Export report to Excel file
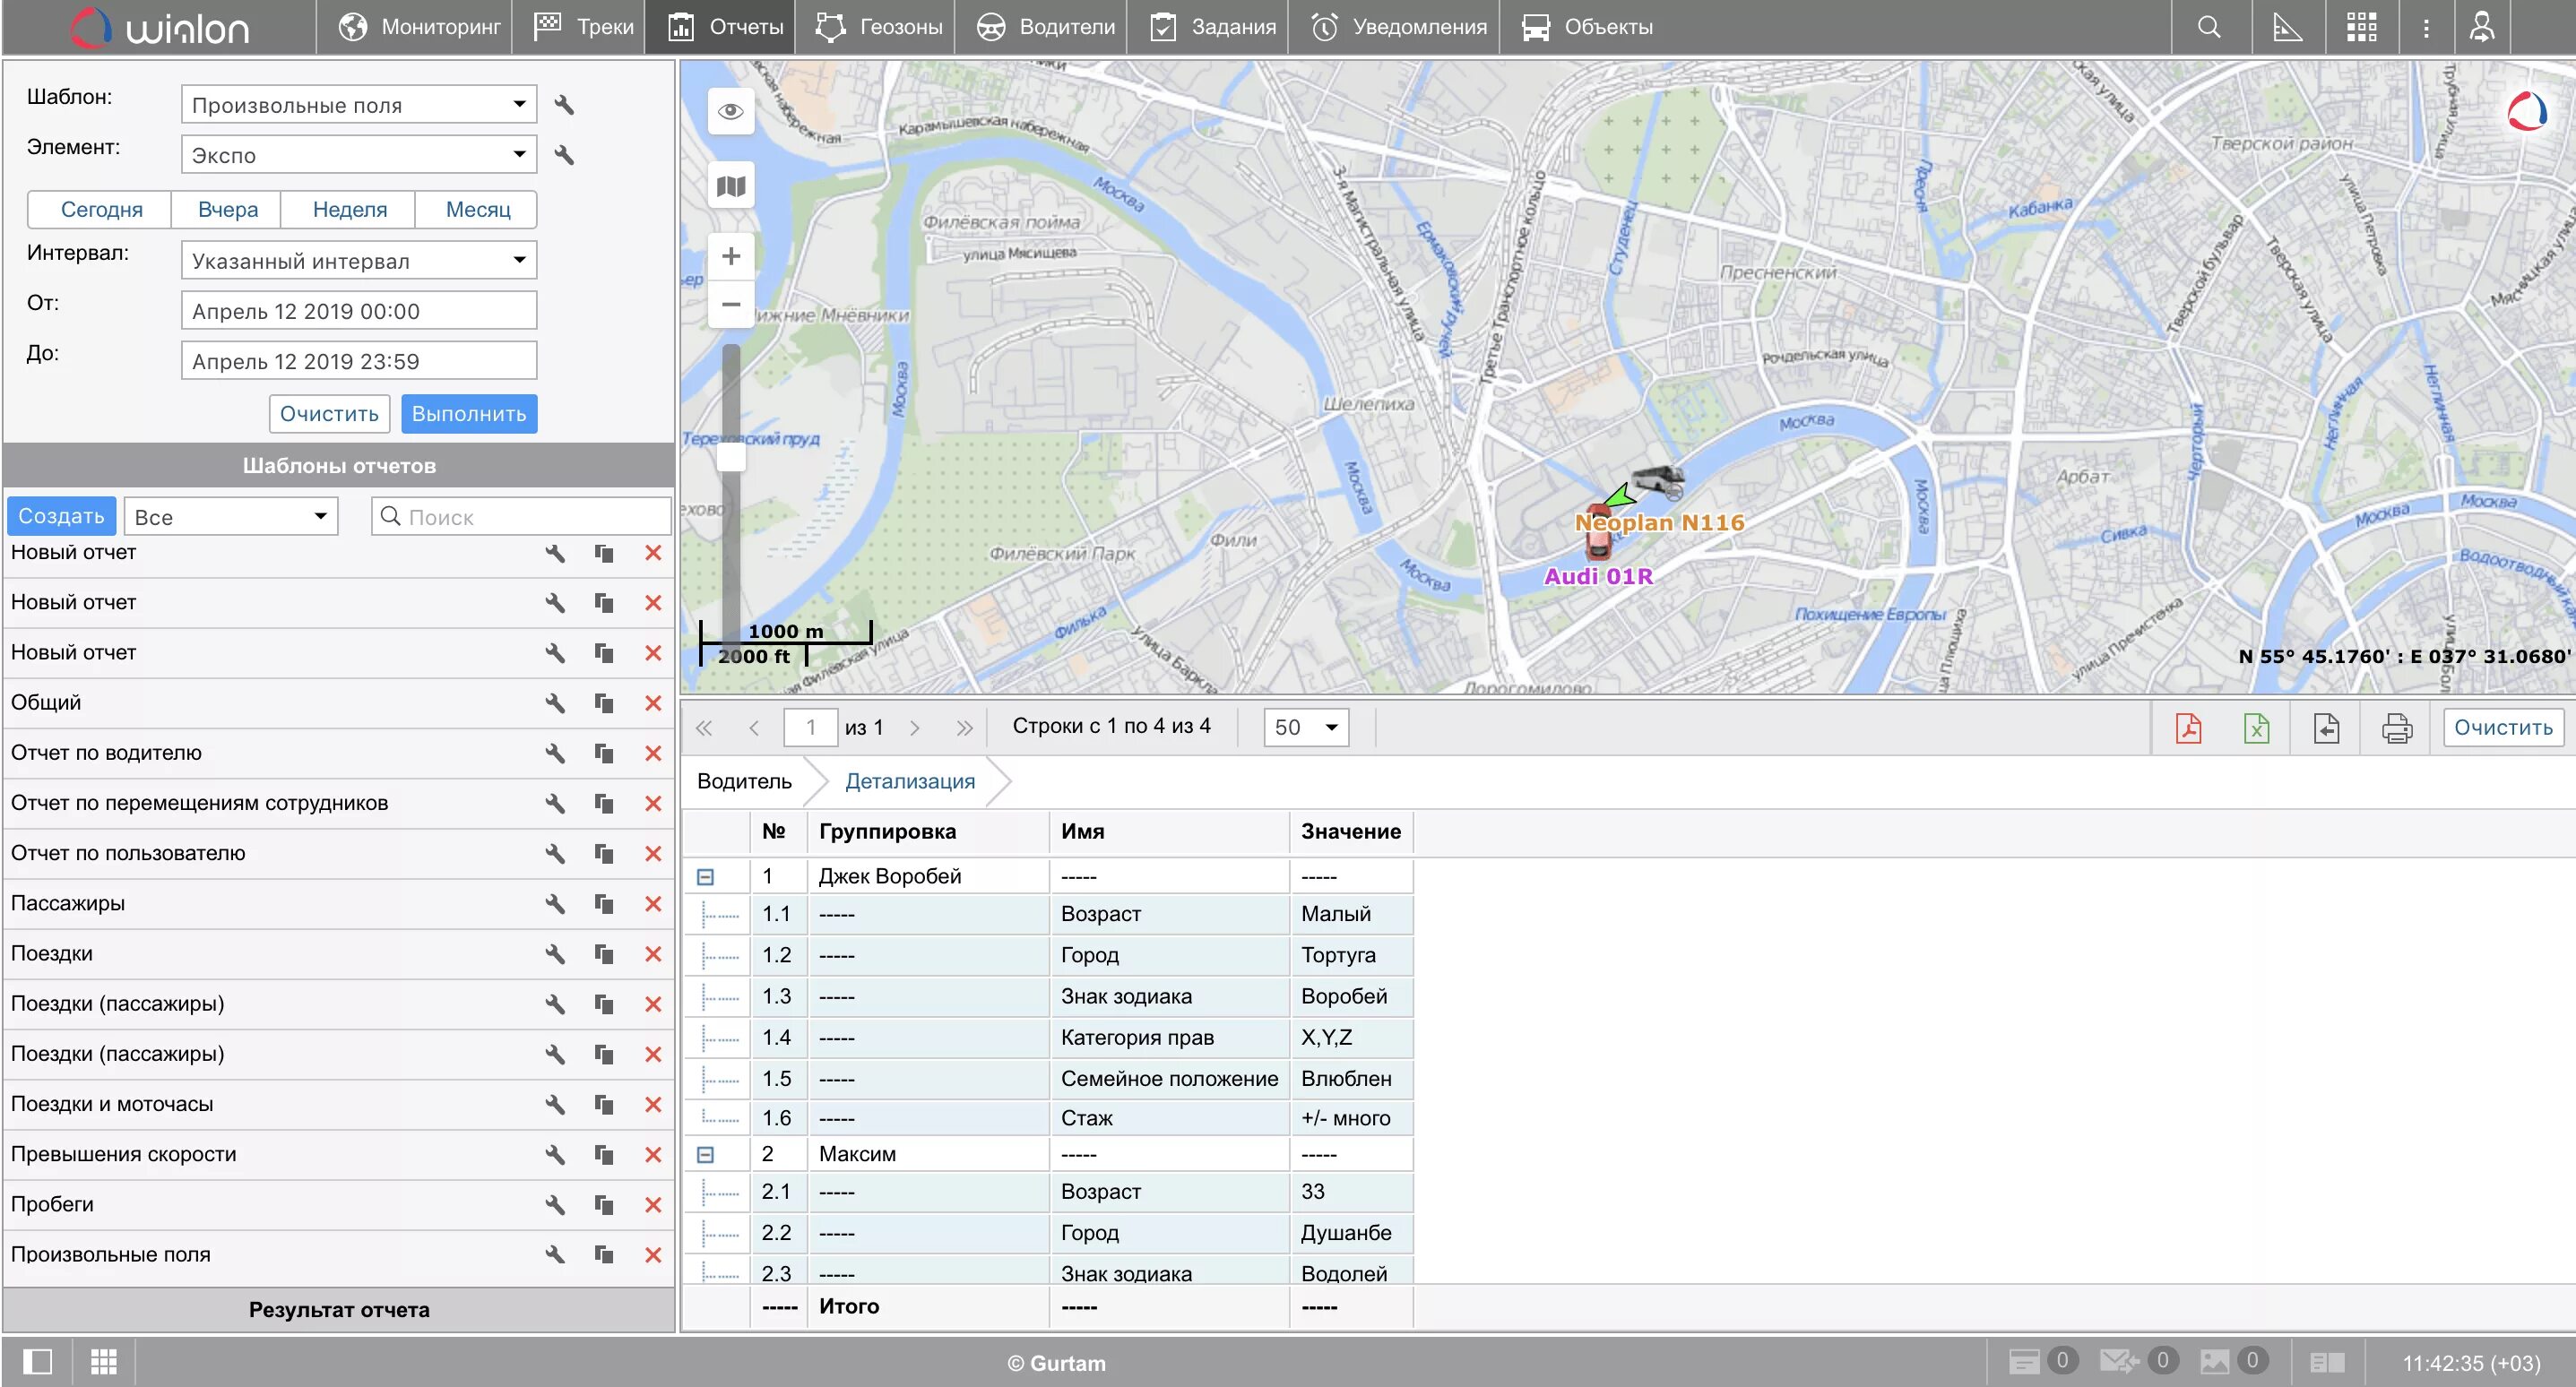The image size is (2576, 1387). (x=2256, y=727)
